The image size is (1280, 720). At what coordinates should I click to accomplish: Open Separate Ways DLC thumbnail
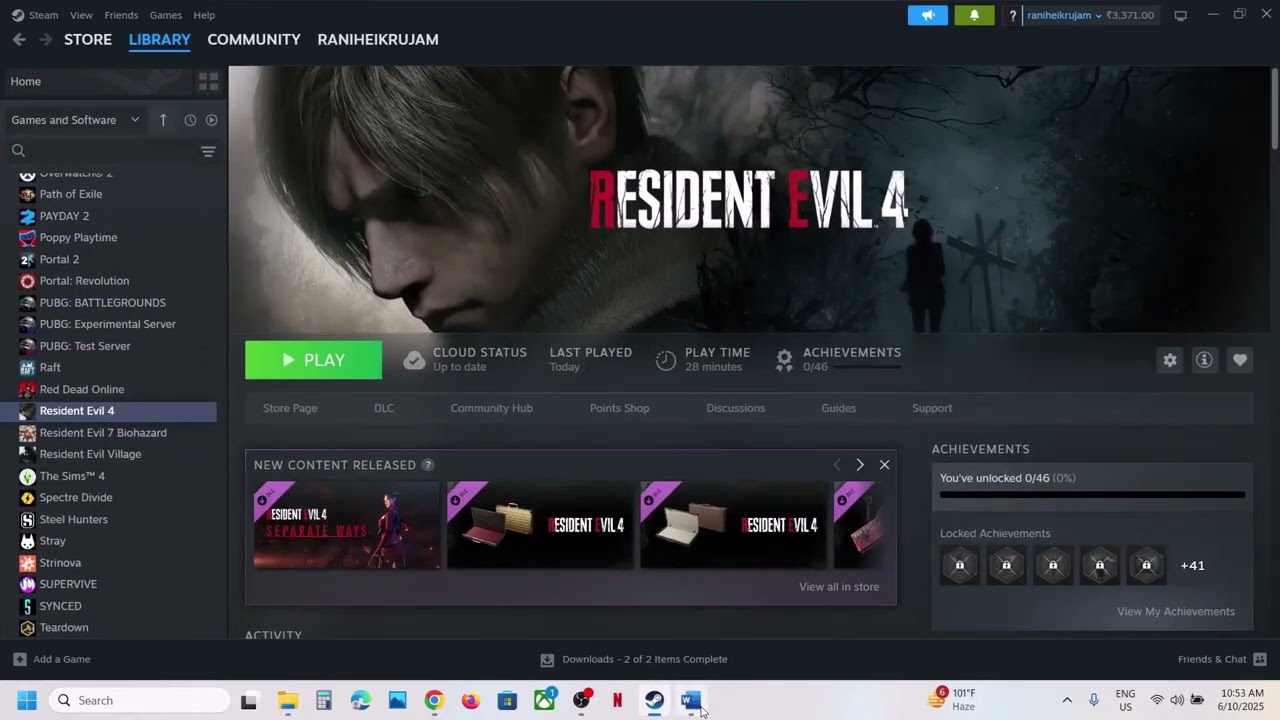346,525
